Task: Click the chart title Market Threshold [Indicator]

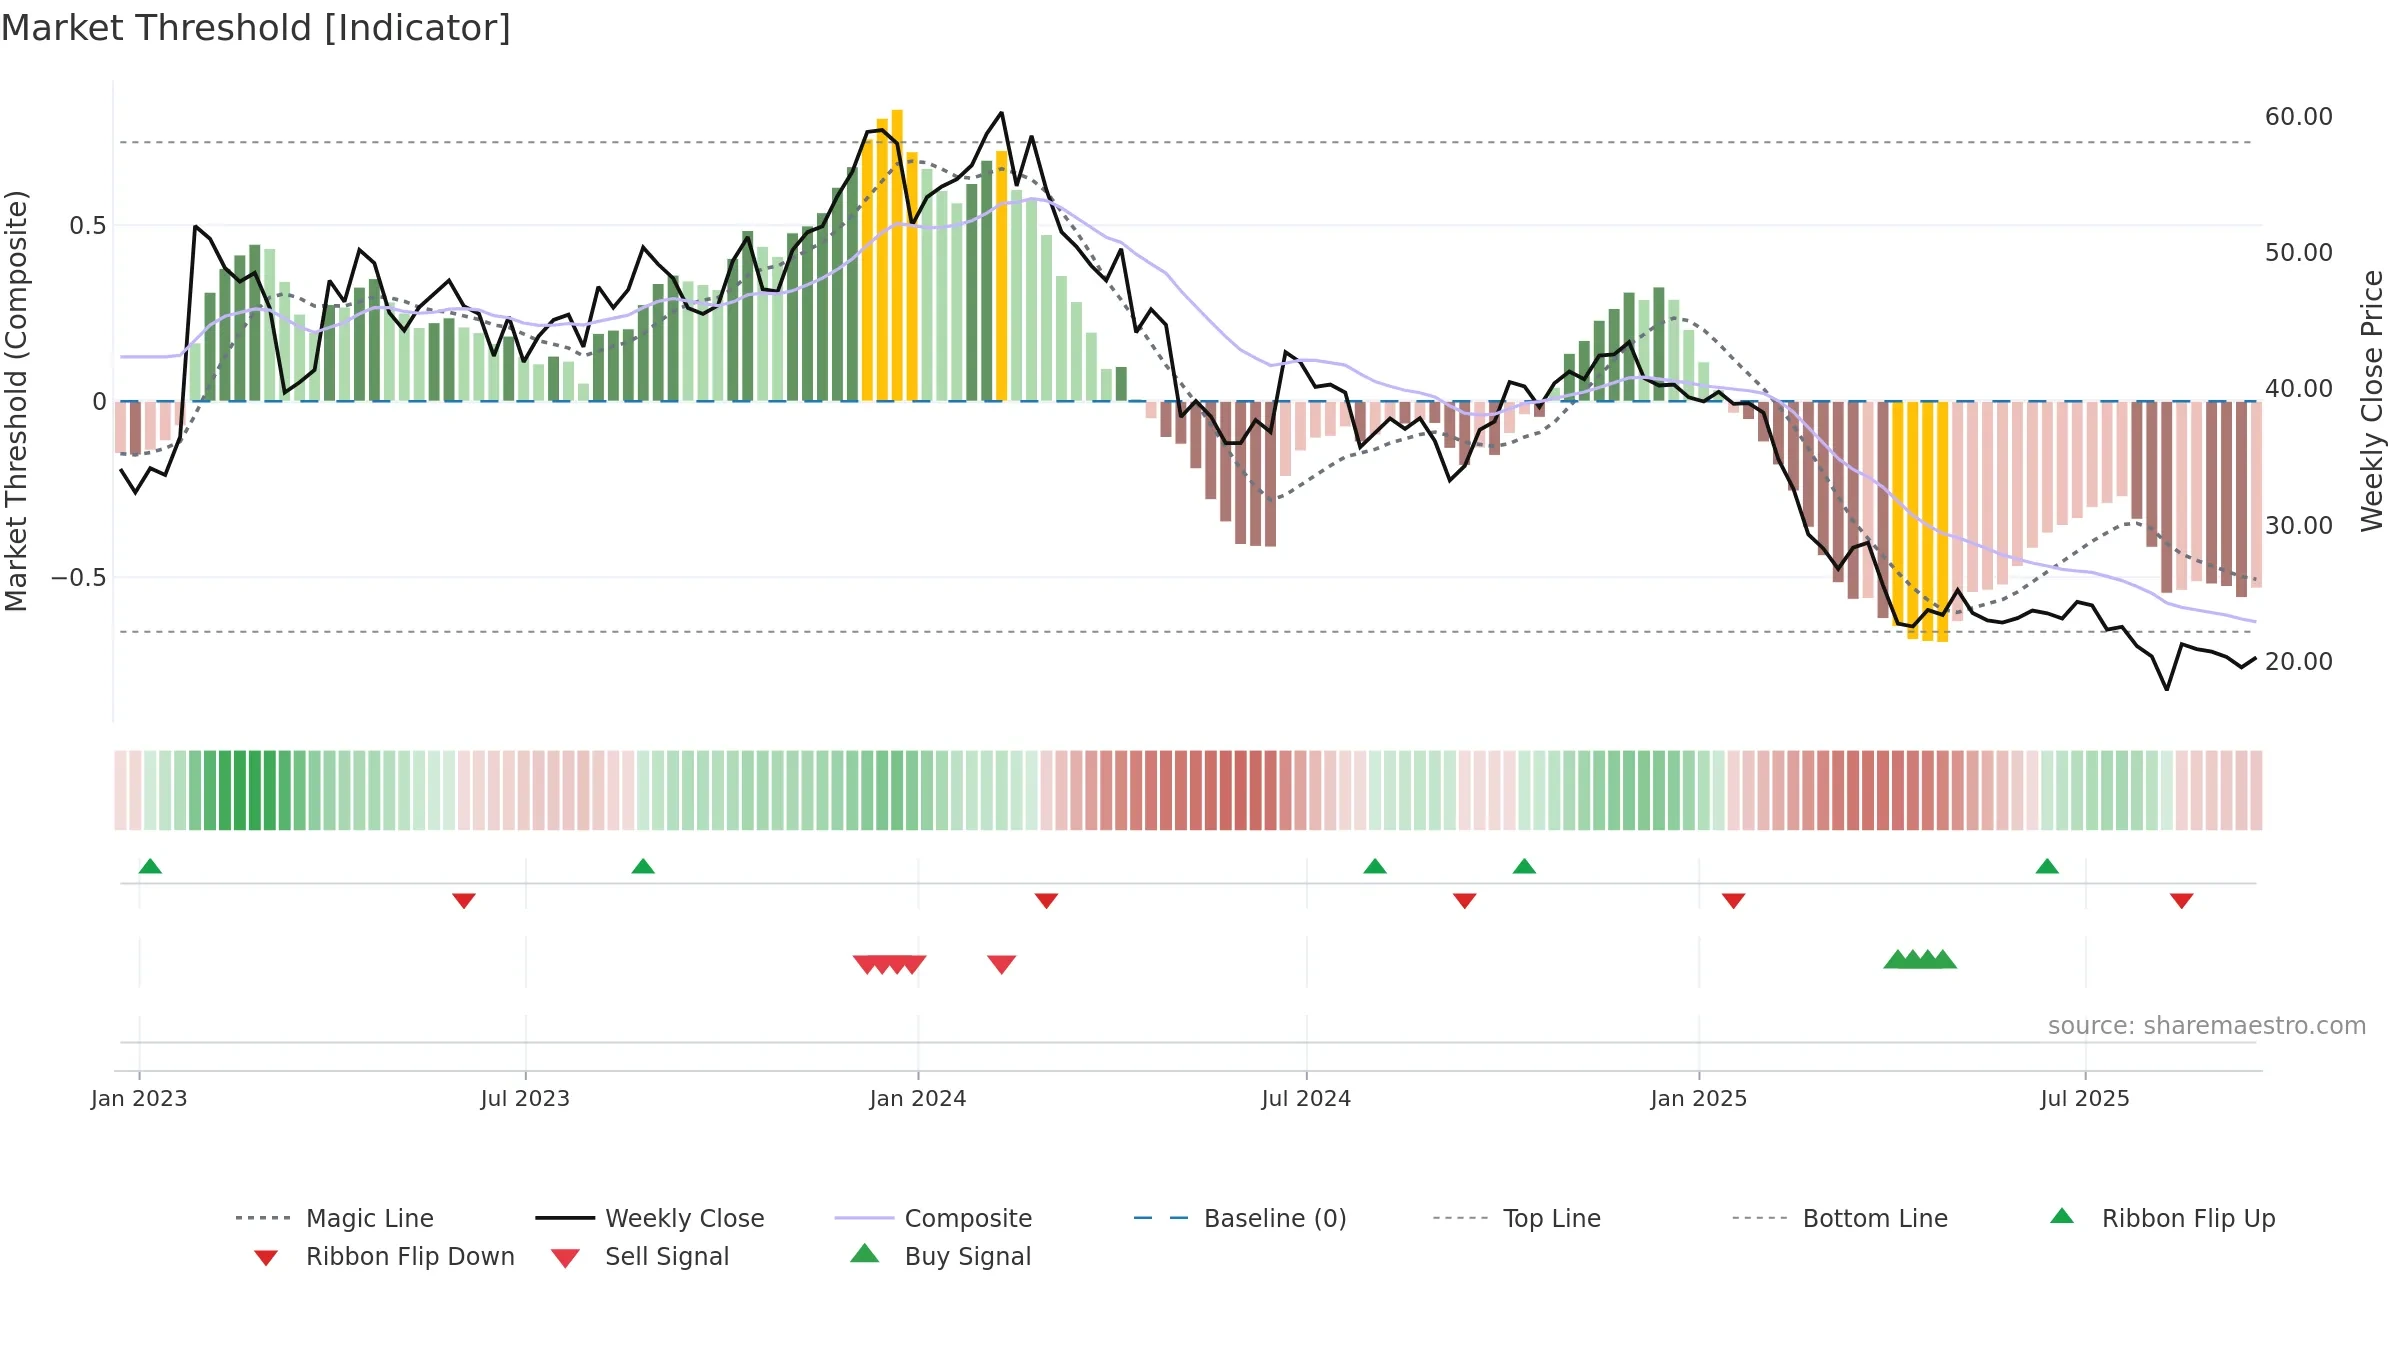Action: click(x=256, y=28)
